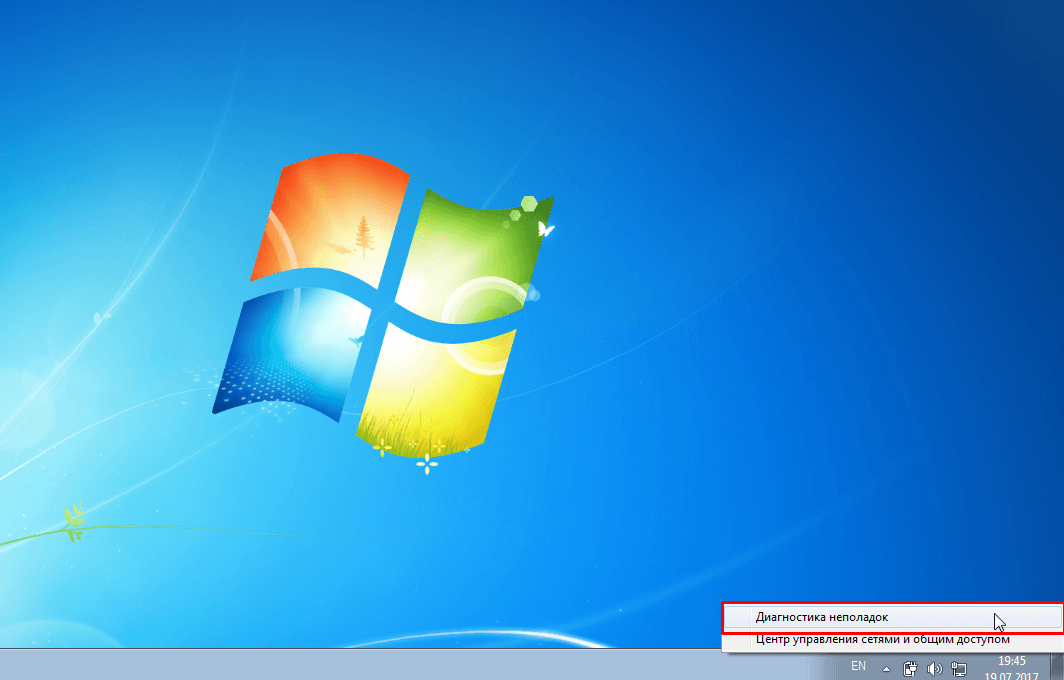Show hidden tray icons arrow
Viewport: 1064px width, 680px height.
pos(886,669)
